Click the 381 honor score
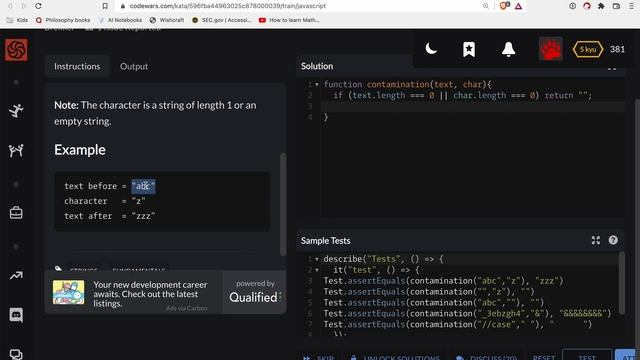The width and height of the screenshot is (640, 360). 617,49
